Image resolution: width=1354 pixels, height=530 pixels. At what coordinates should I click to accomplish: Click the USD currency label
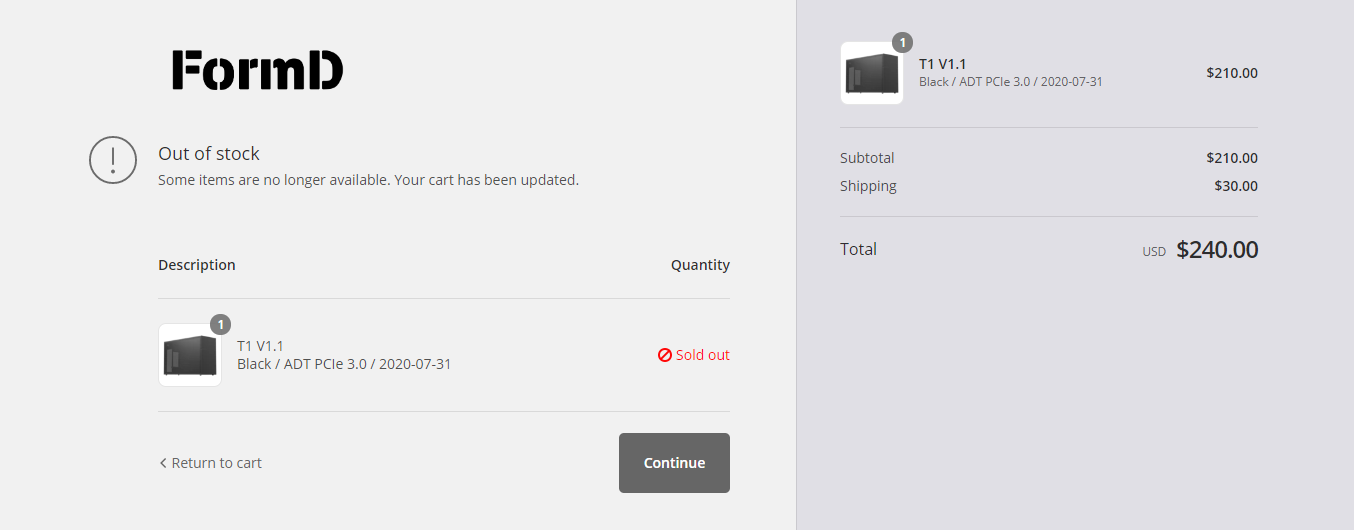1154,252
